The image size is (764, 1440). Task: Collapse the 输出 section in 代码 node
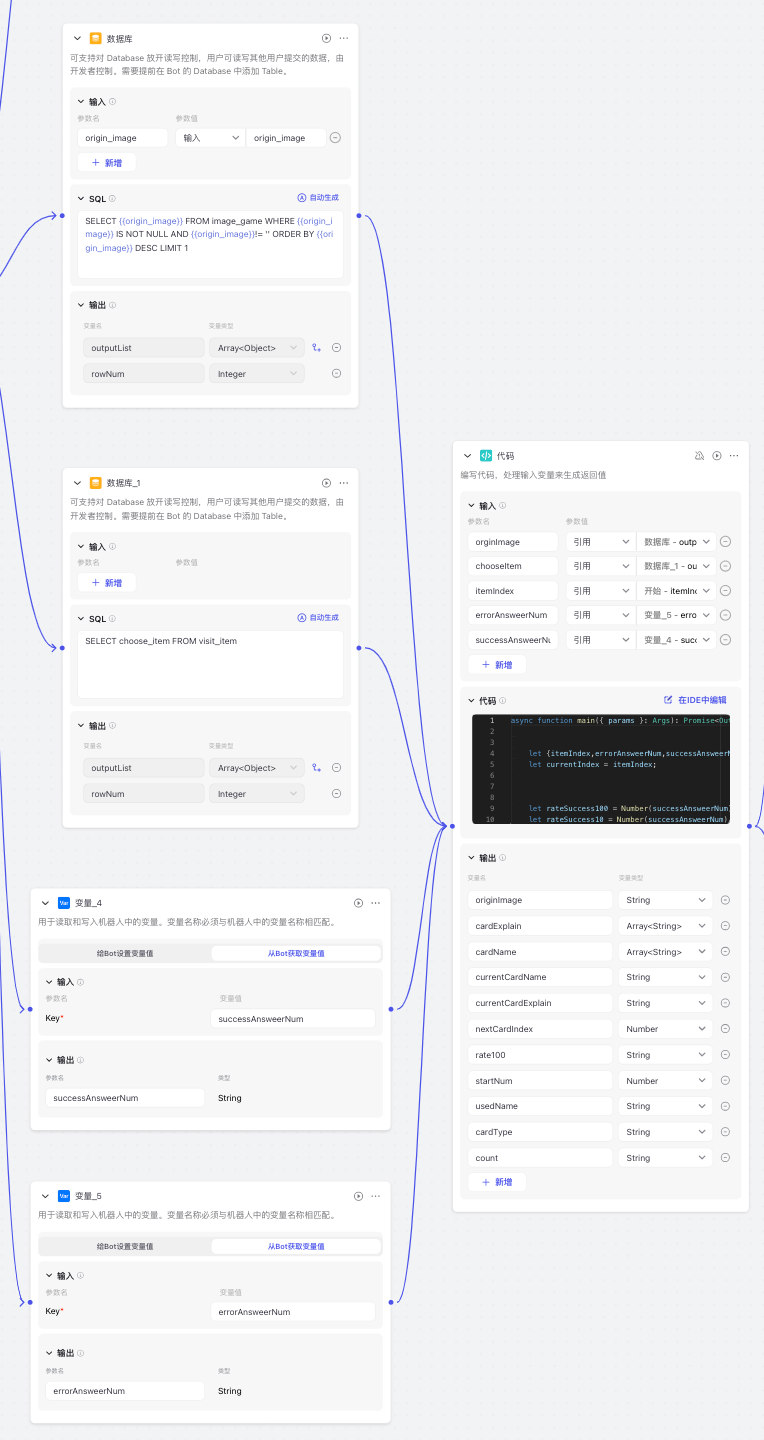pos(471,858)
